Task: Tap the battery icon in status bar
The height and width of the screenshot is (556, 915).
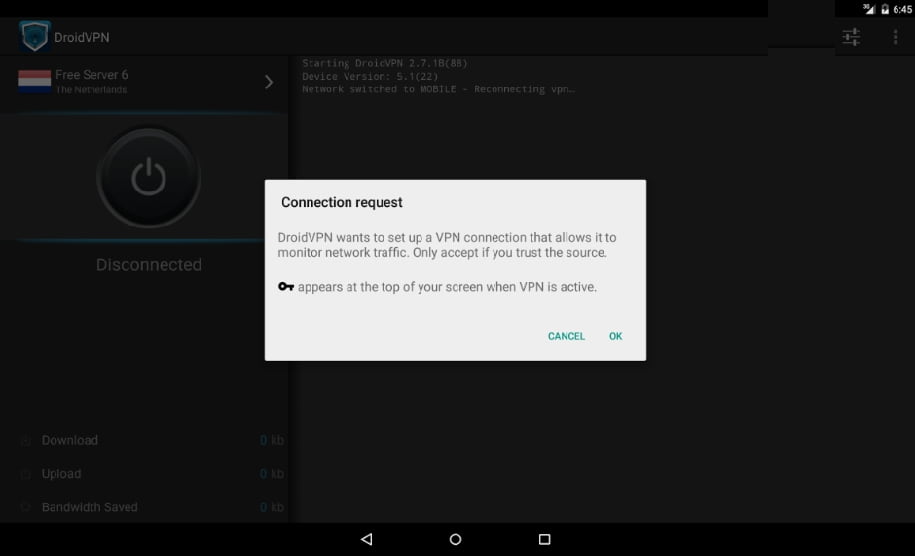Action: click(885, 9)
